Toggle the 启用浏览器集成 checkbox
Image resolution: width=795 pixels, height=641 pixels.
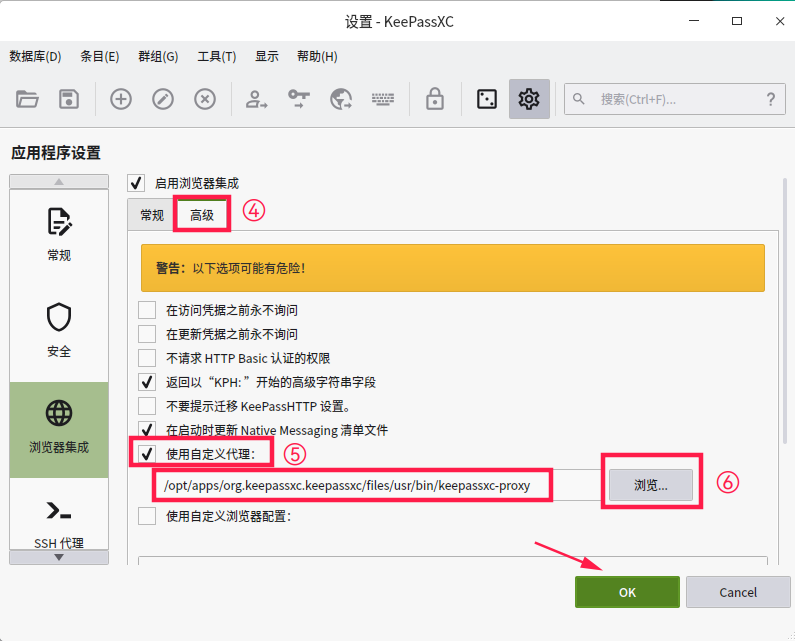tap(137, 183)
